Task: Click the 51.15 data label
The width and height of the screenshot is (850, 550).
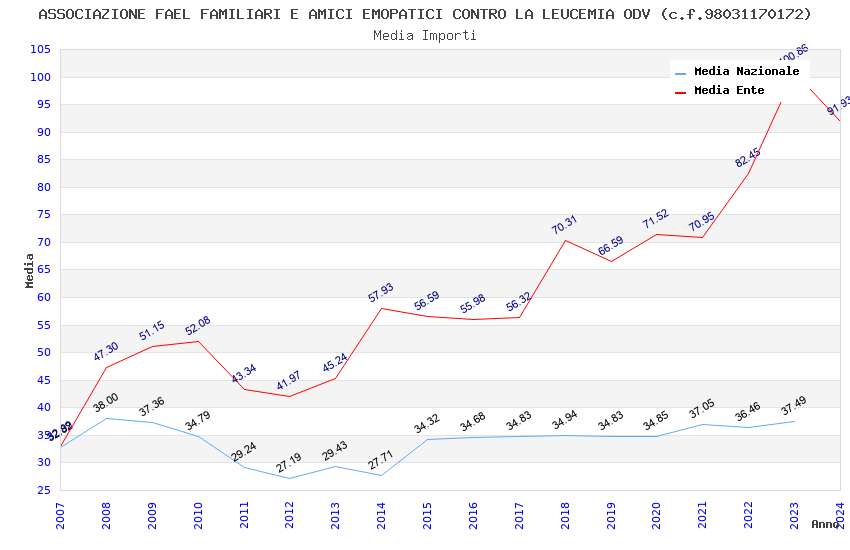Action: point(152,331)
